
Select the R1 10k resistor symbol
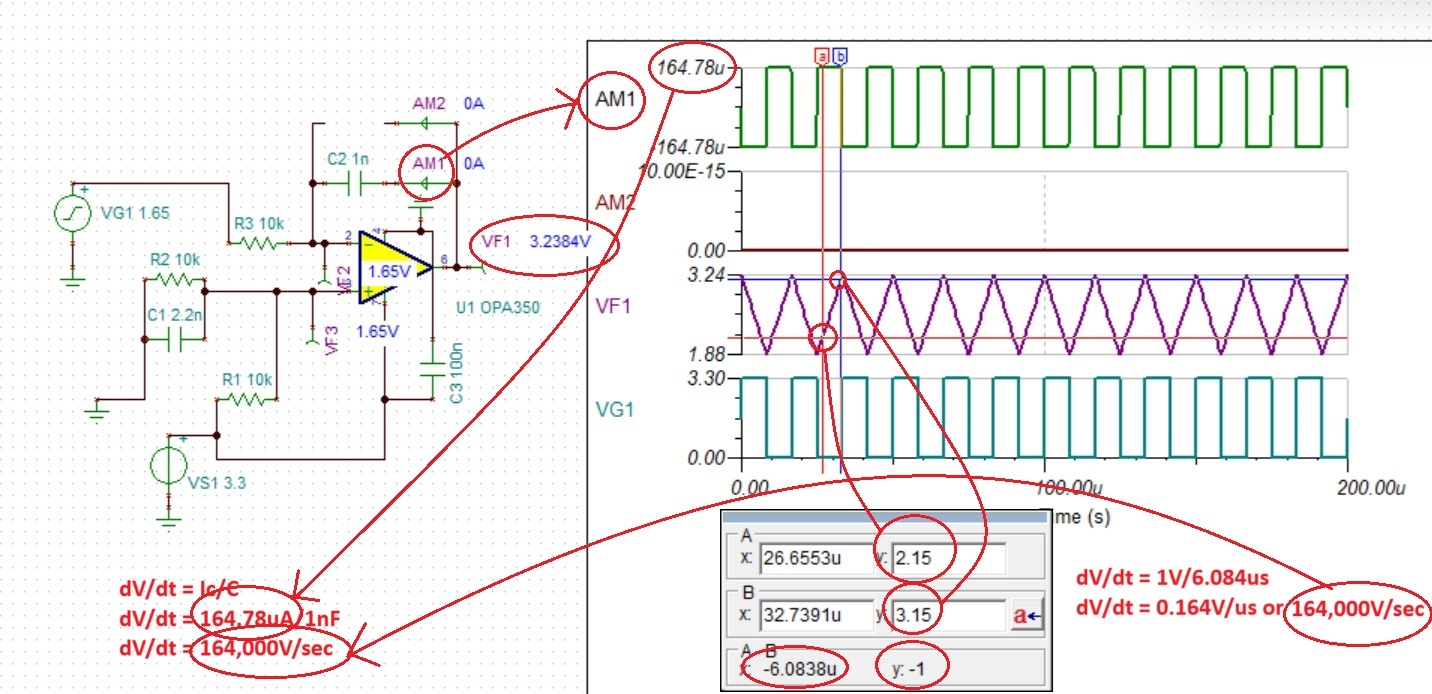pyautogui.click(x=245, y=398)
